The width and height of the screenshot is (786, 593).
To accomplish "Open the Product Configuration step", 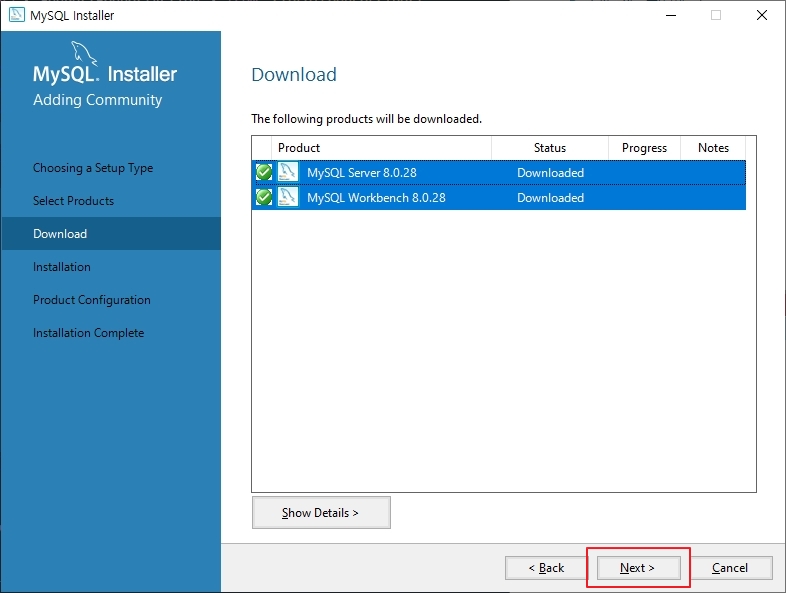I will (92, 300).
